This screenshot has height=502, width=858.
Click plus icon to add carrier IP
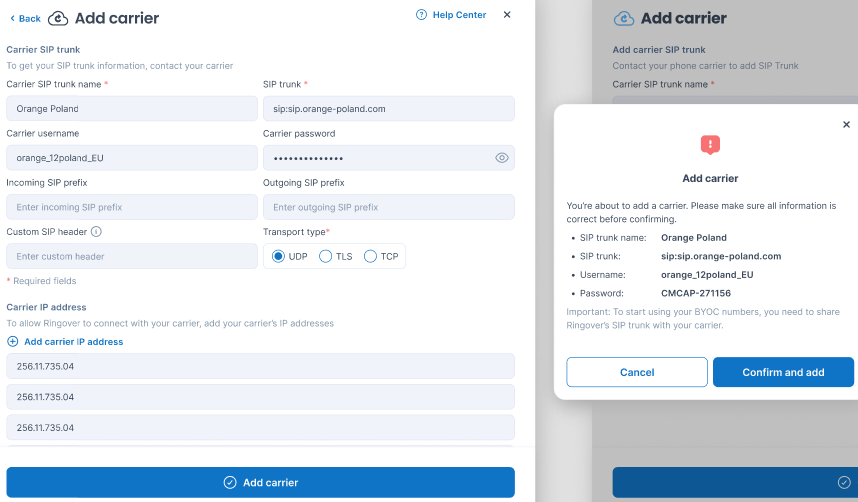click(x=13, y=342)
